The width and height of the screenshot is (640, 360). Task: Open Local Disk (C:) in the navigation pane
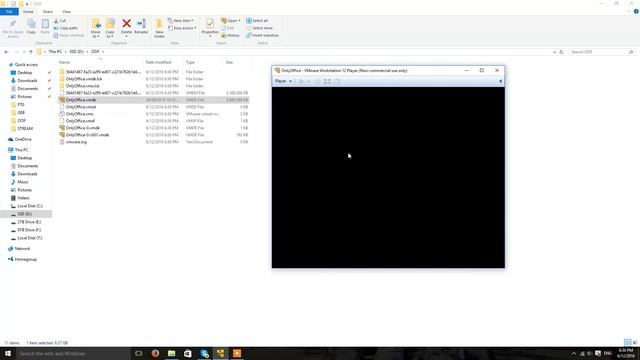coord(30,206)
